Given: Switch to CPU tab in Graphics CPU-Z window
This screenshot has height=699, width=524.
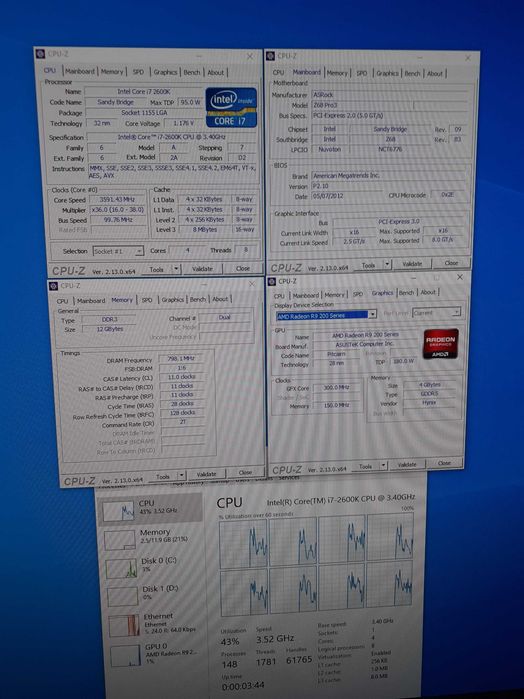Looking at the screenshot, I should [x=279, y=296].
